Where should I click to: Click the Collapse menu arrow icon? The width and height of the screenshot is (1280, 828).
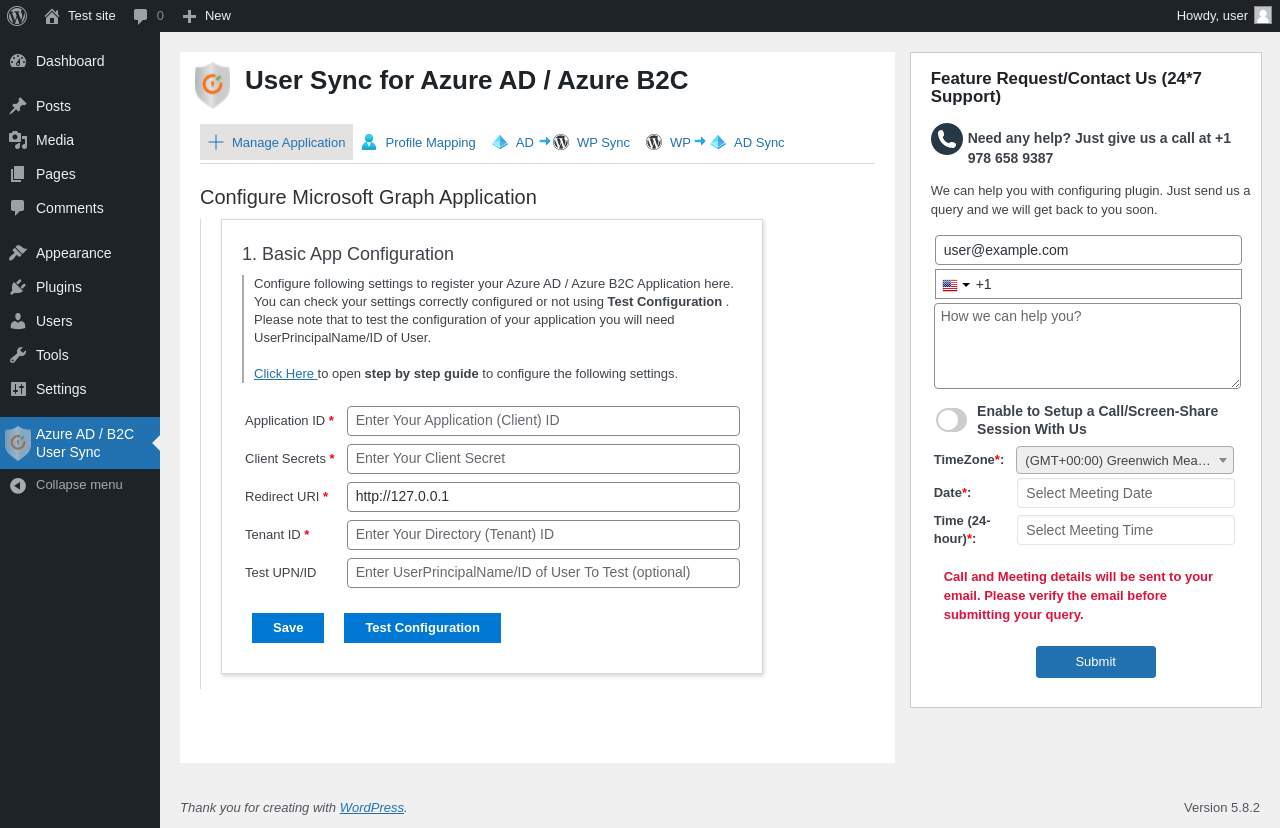18,485
